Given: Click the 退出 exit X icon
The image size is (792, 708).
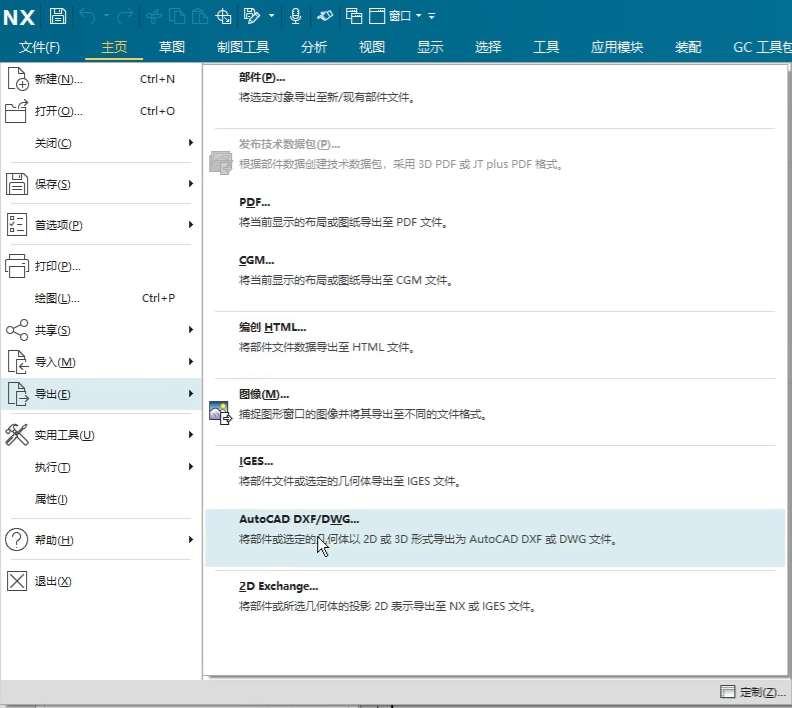Looking at the screenshot, I should [x=17, y=581].
